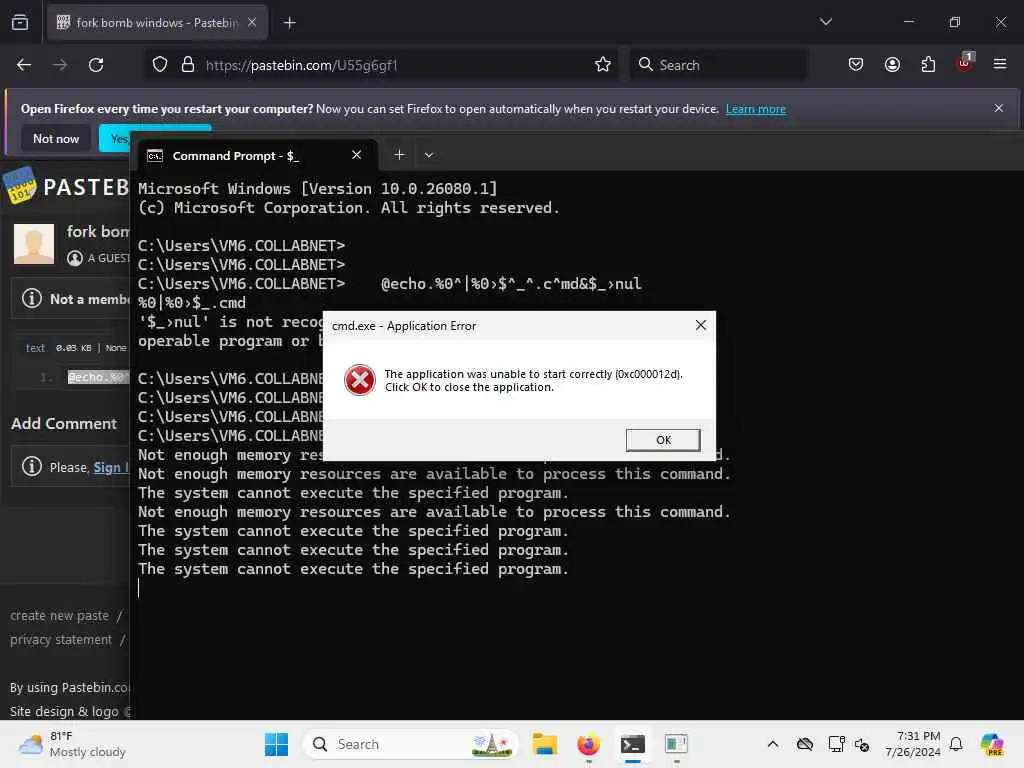
Task: Open the weather widget Mostly cloudy
Action: 72,744
